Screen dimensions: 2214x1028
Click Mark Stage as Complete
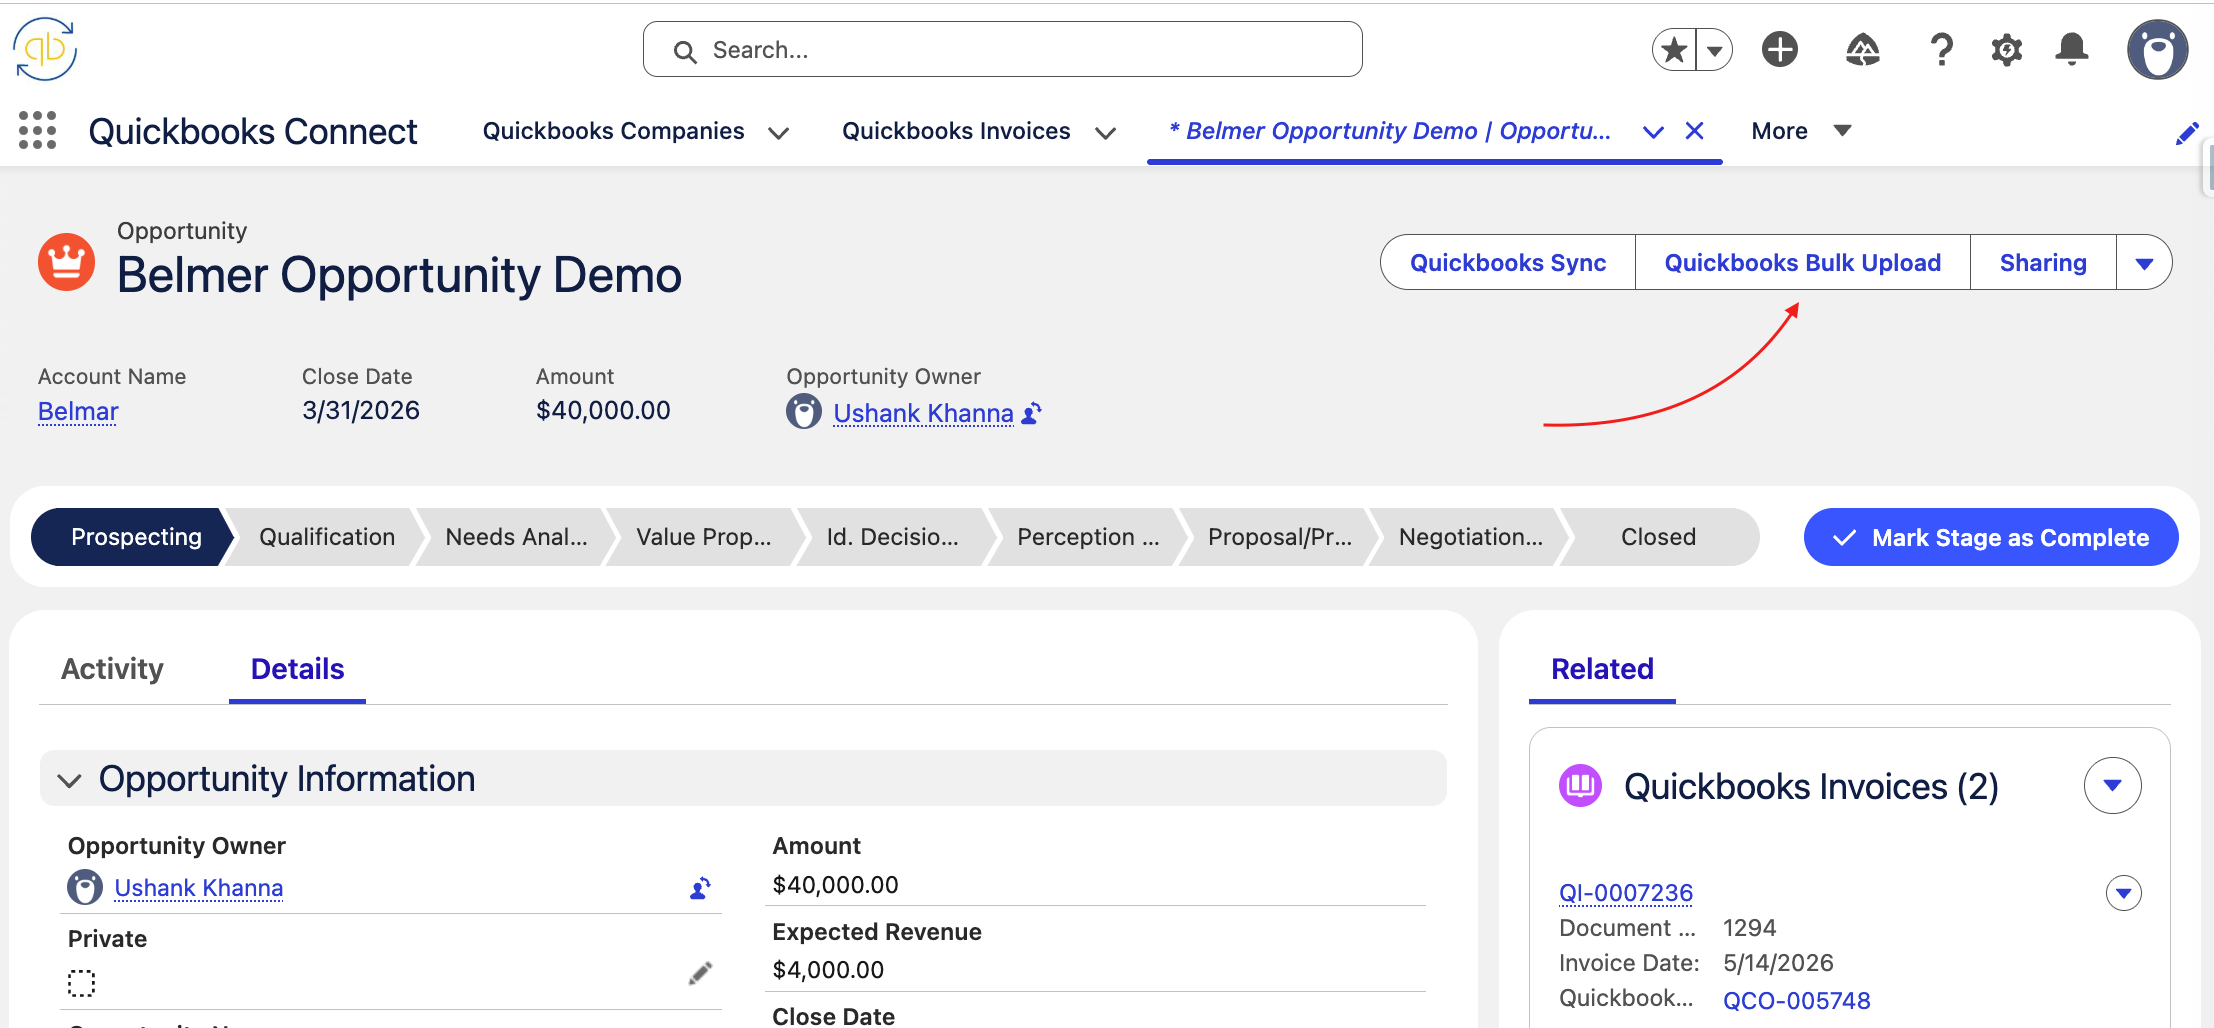tap(1991, 537)
